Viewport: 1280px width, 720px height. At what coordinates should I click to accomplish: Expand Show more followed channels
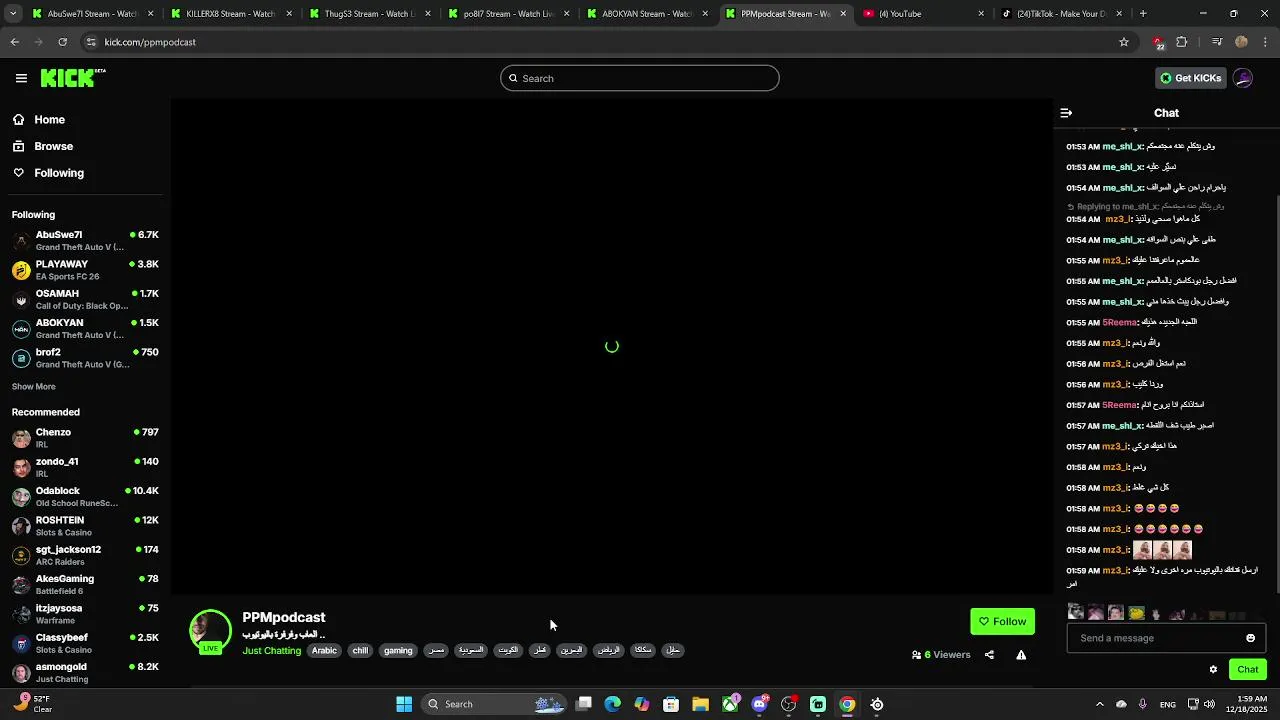pos(34,387)
